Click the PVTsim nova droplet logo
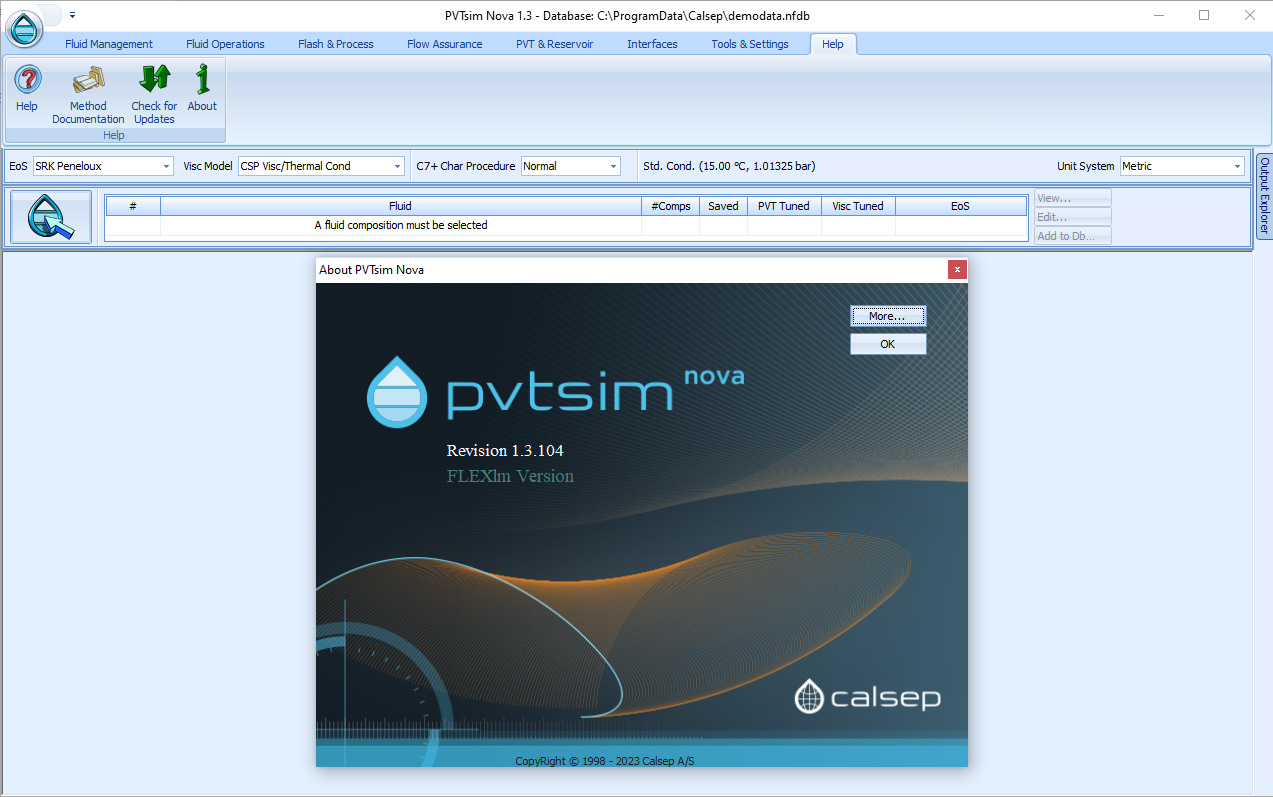This screenshot has height=797, width=1273. pos(397,393)
